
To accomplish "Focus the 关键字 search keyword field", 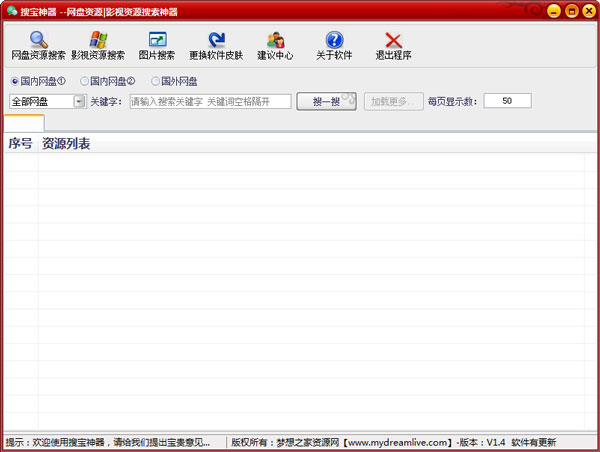I will 210,101.
